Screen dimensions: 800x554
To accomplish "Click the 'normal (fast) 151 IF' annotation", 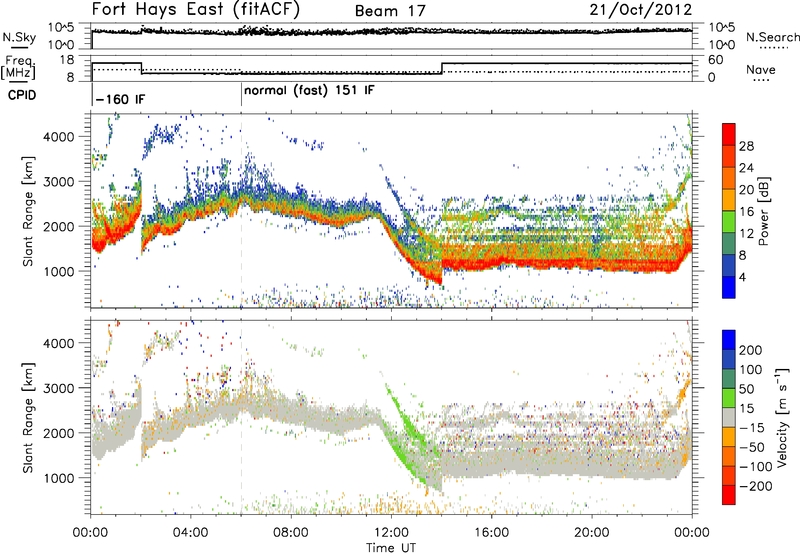I will tap(309, 91).
